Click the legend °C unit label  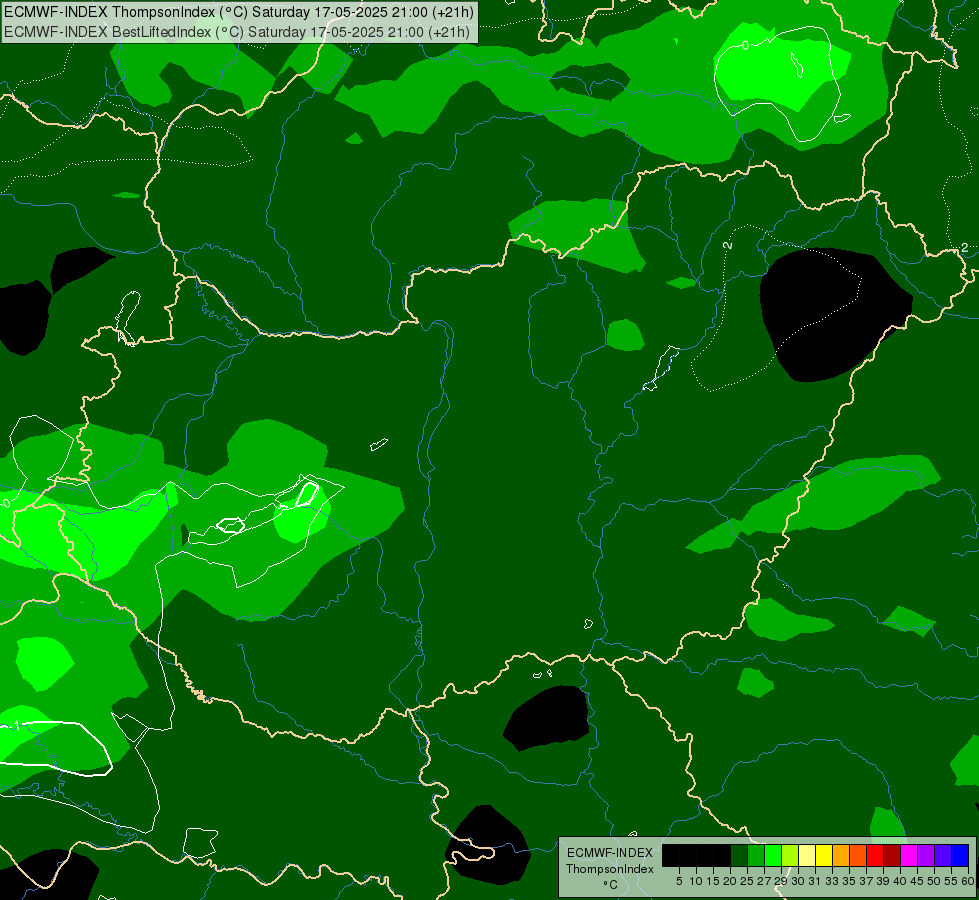coord(610,884)
